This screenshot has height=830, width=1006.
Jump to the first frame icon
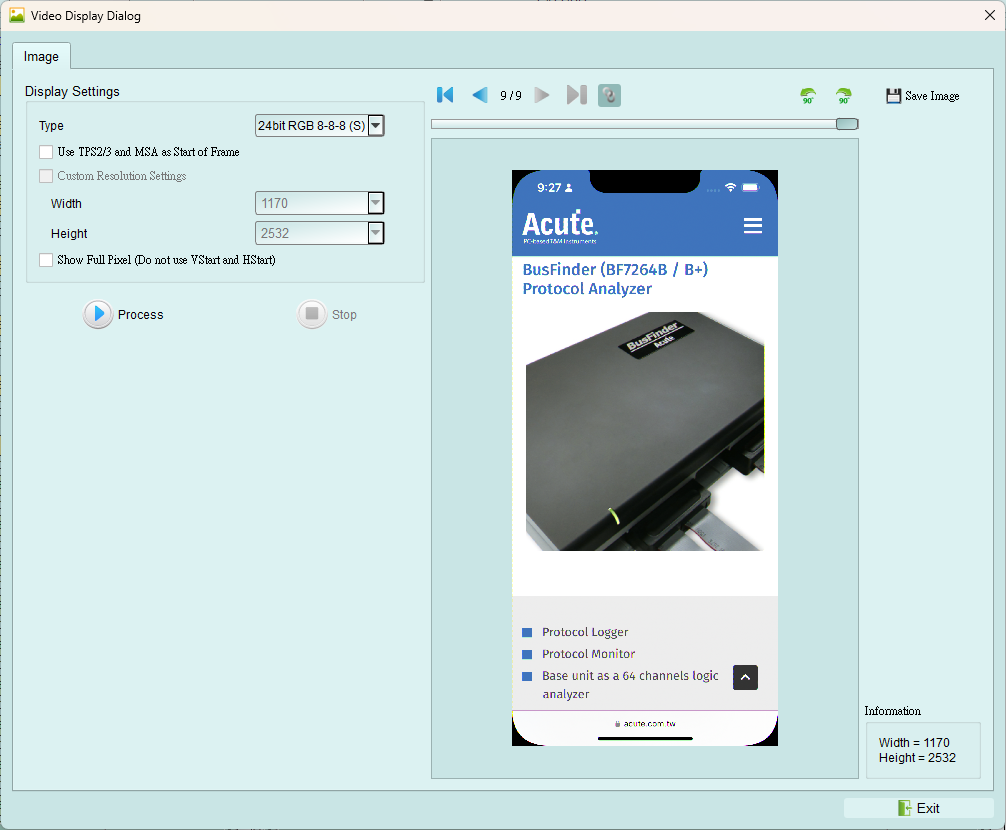(445, 95)
